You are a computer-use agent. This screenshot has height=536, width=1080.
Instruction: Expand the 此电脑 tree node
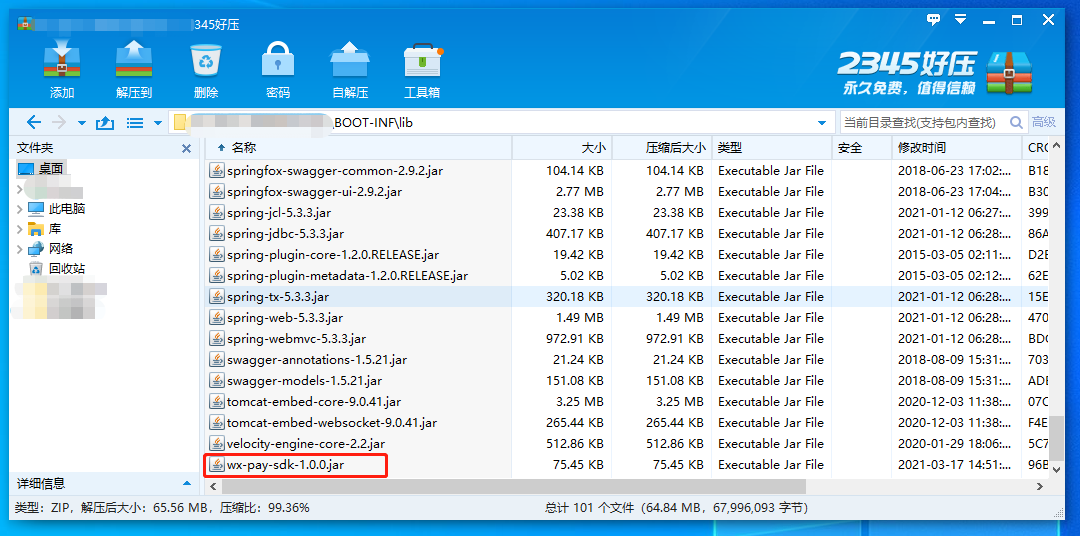coord(19,209)
